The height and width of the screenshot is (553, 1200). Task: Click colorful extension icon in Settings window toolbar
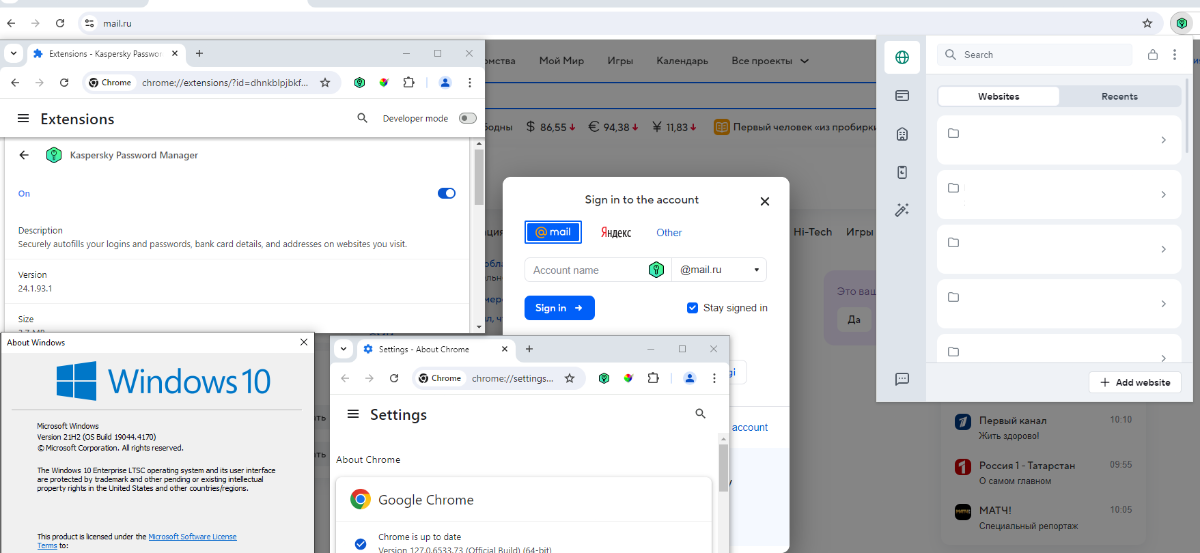pyautogui.click(x=628, y=378)
